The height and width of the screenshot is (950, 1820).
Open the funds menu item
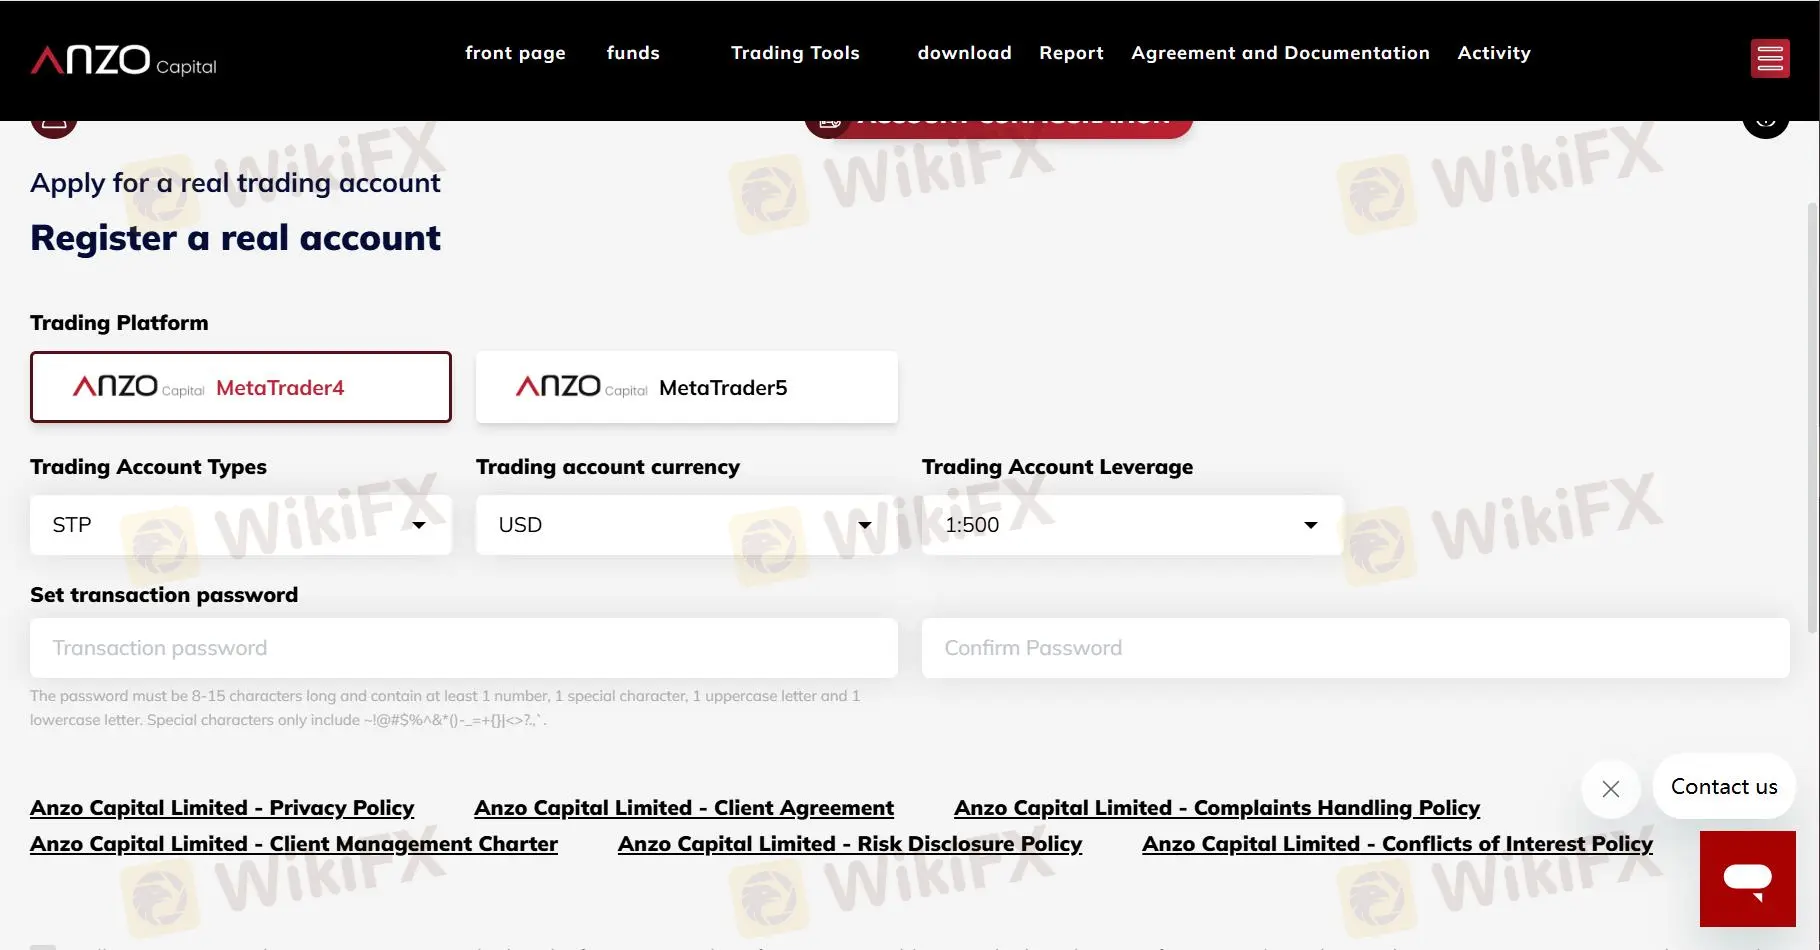click(x=633, y=53)
